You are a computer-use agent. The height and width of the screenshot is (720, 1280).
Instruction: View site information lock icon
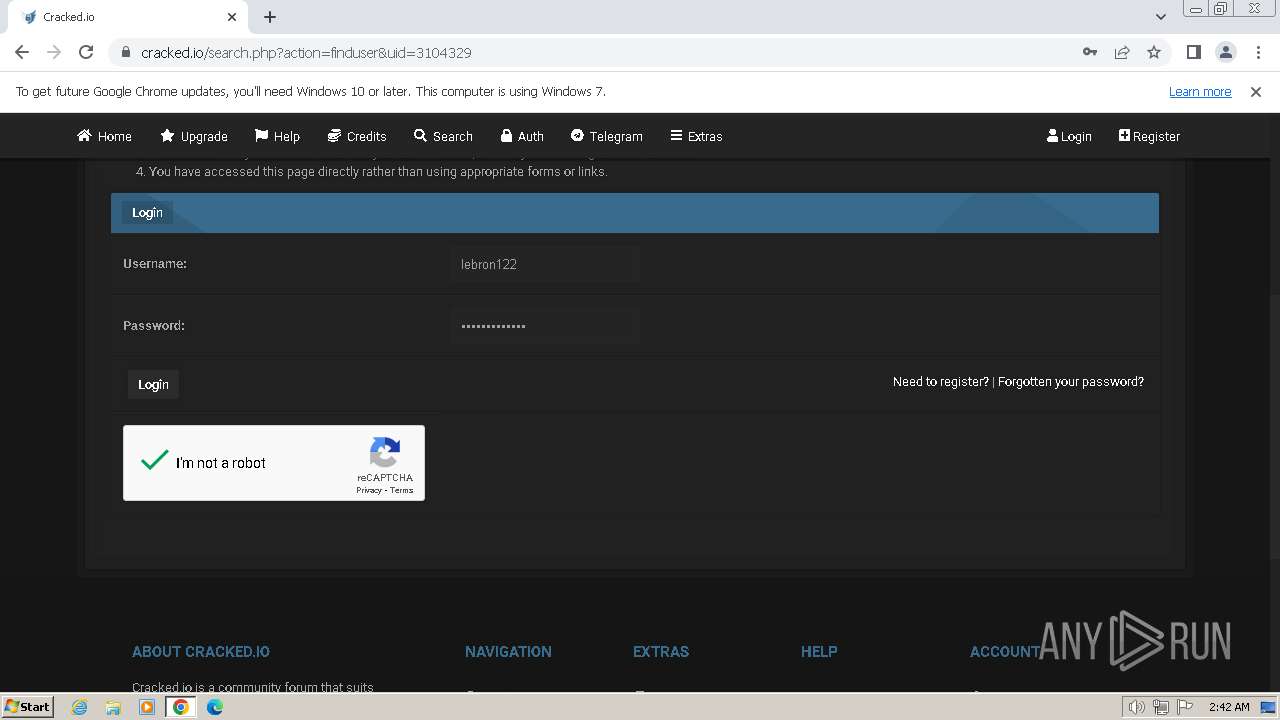click(x=126, y=52)
